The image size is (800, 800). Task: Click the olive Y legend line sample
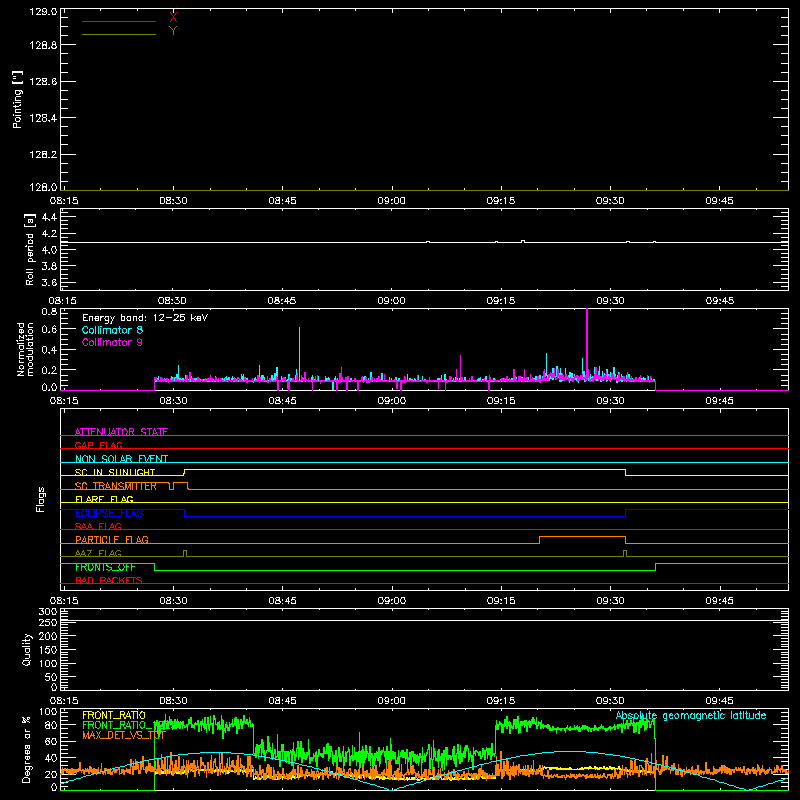click(x=119, y=34)
